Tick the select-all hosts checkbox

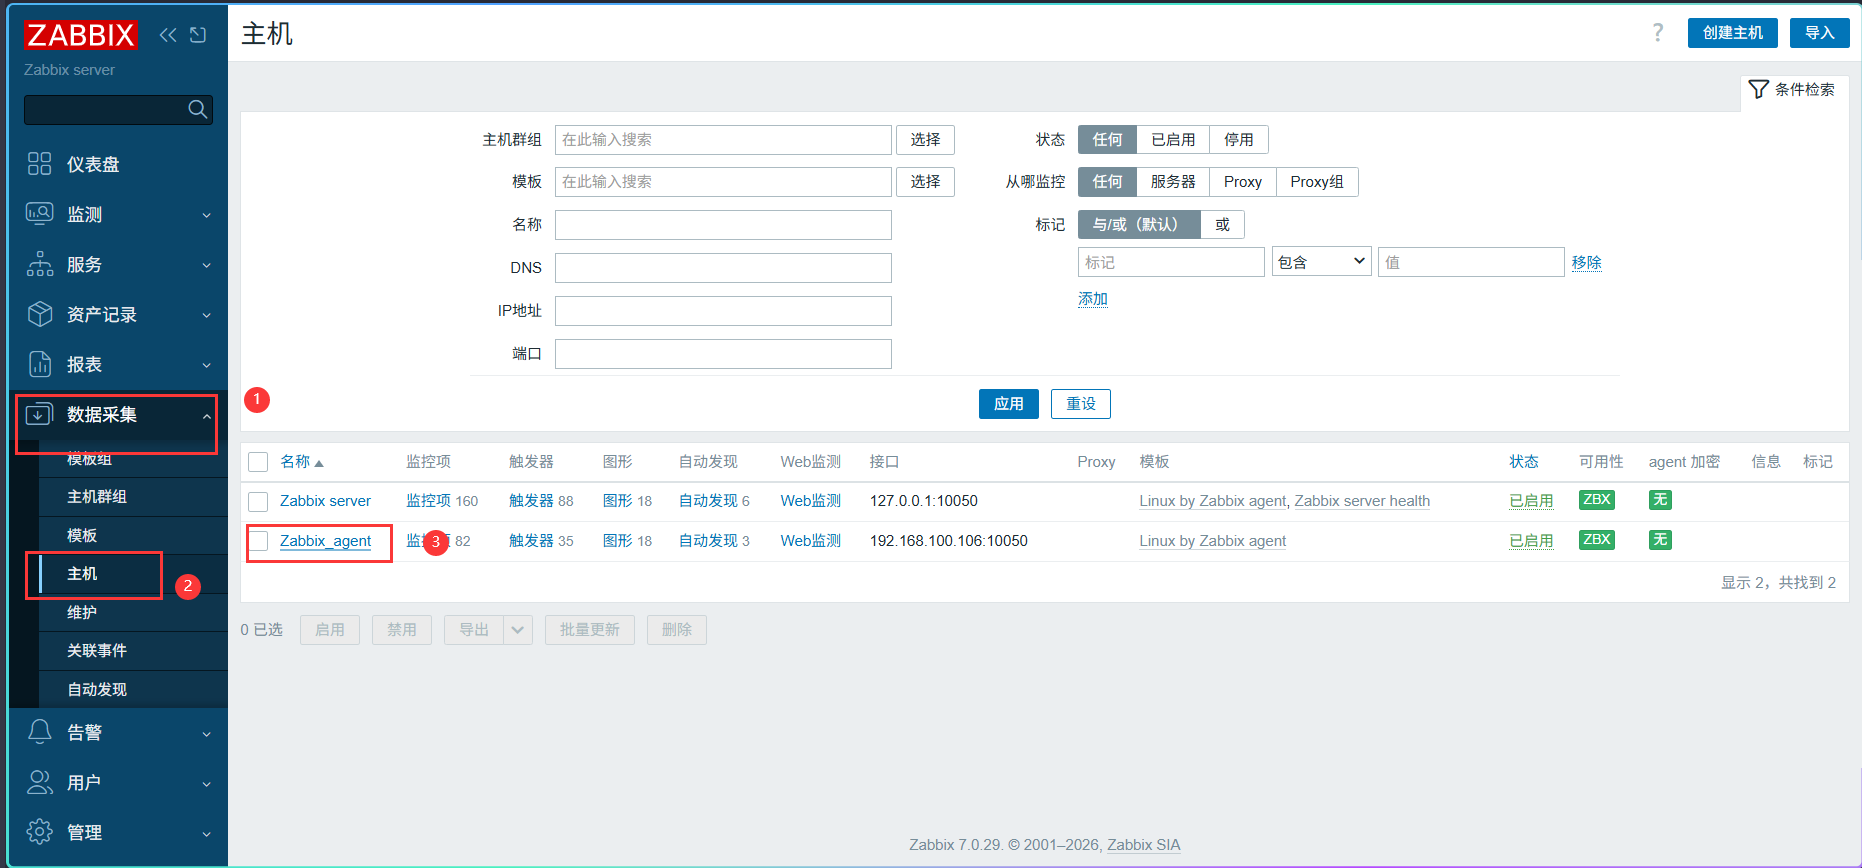[x=258, y=462]
